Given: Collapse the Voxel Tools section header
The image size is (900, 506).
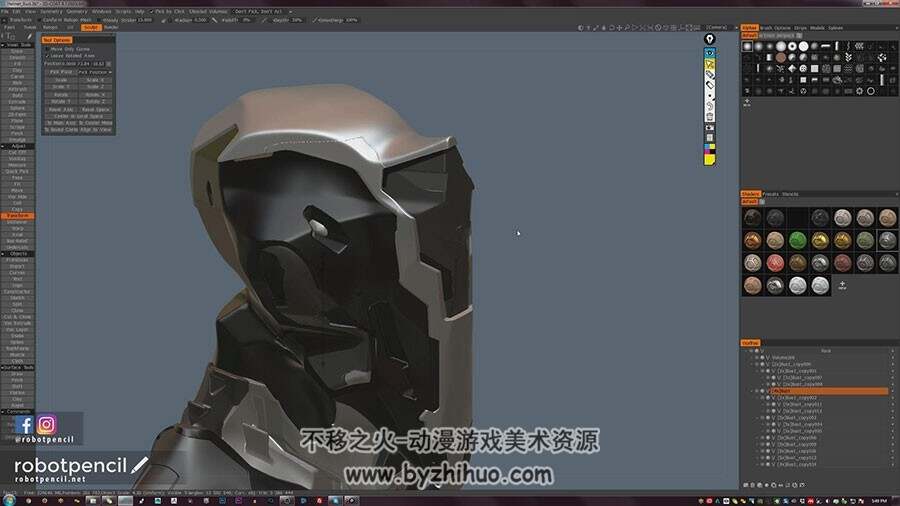Looking at the screenshot, I should (x=18, y=45).
